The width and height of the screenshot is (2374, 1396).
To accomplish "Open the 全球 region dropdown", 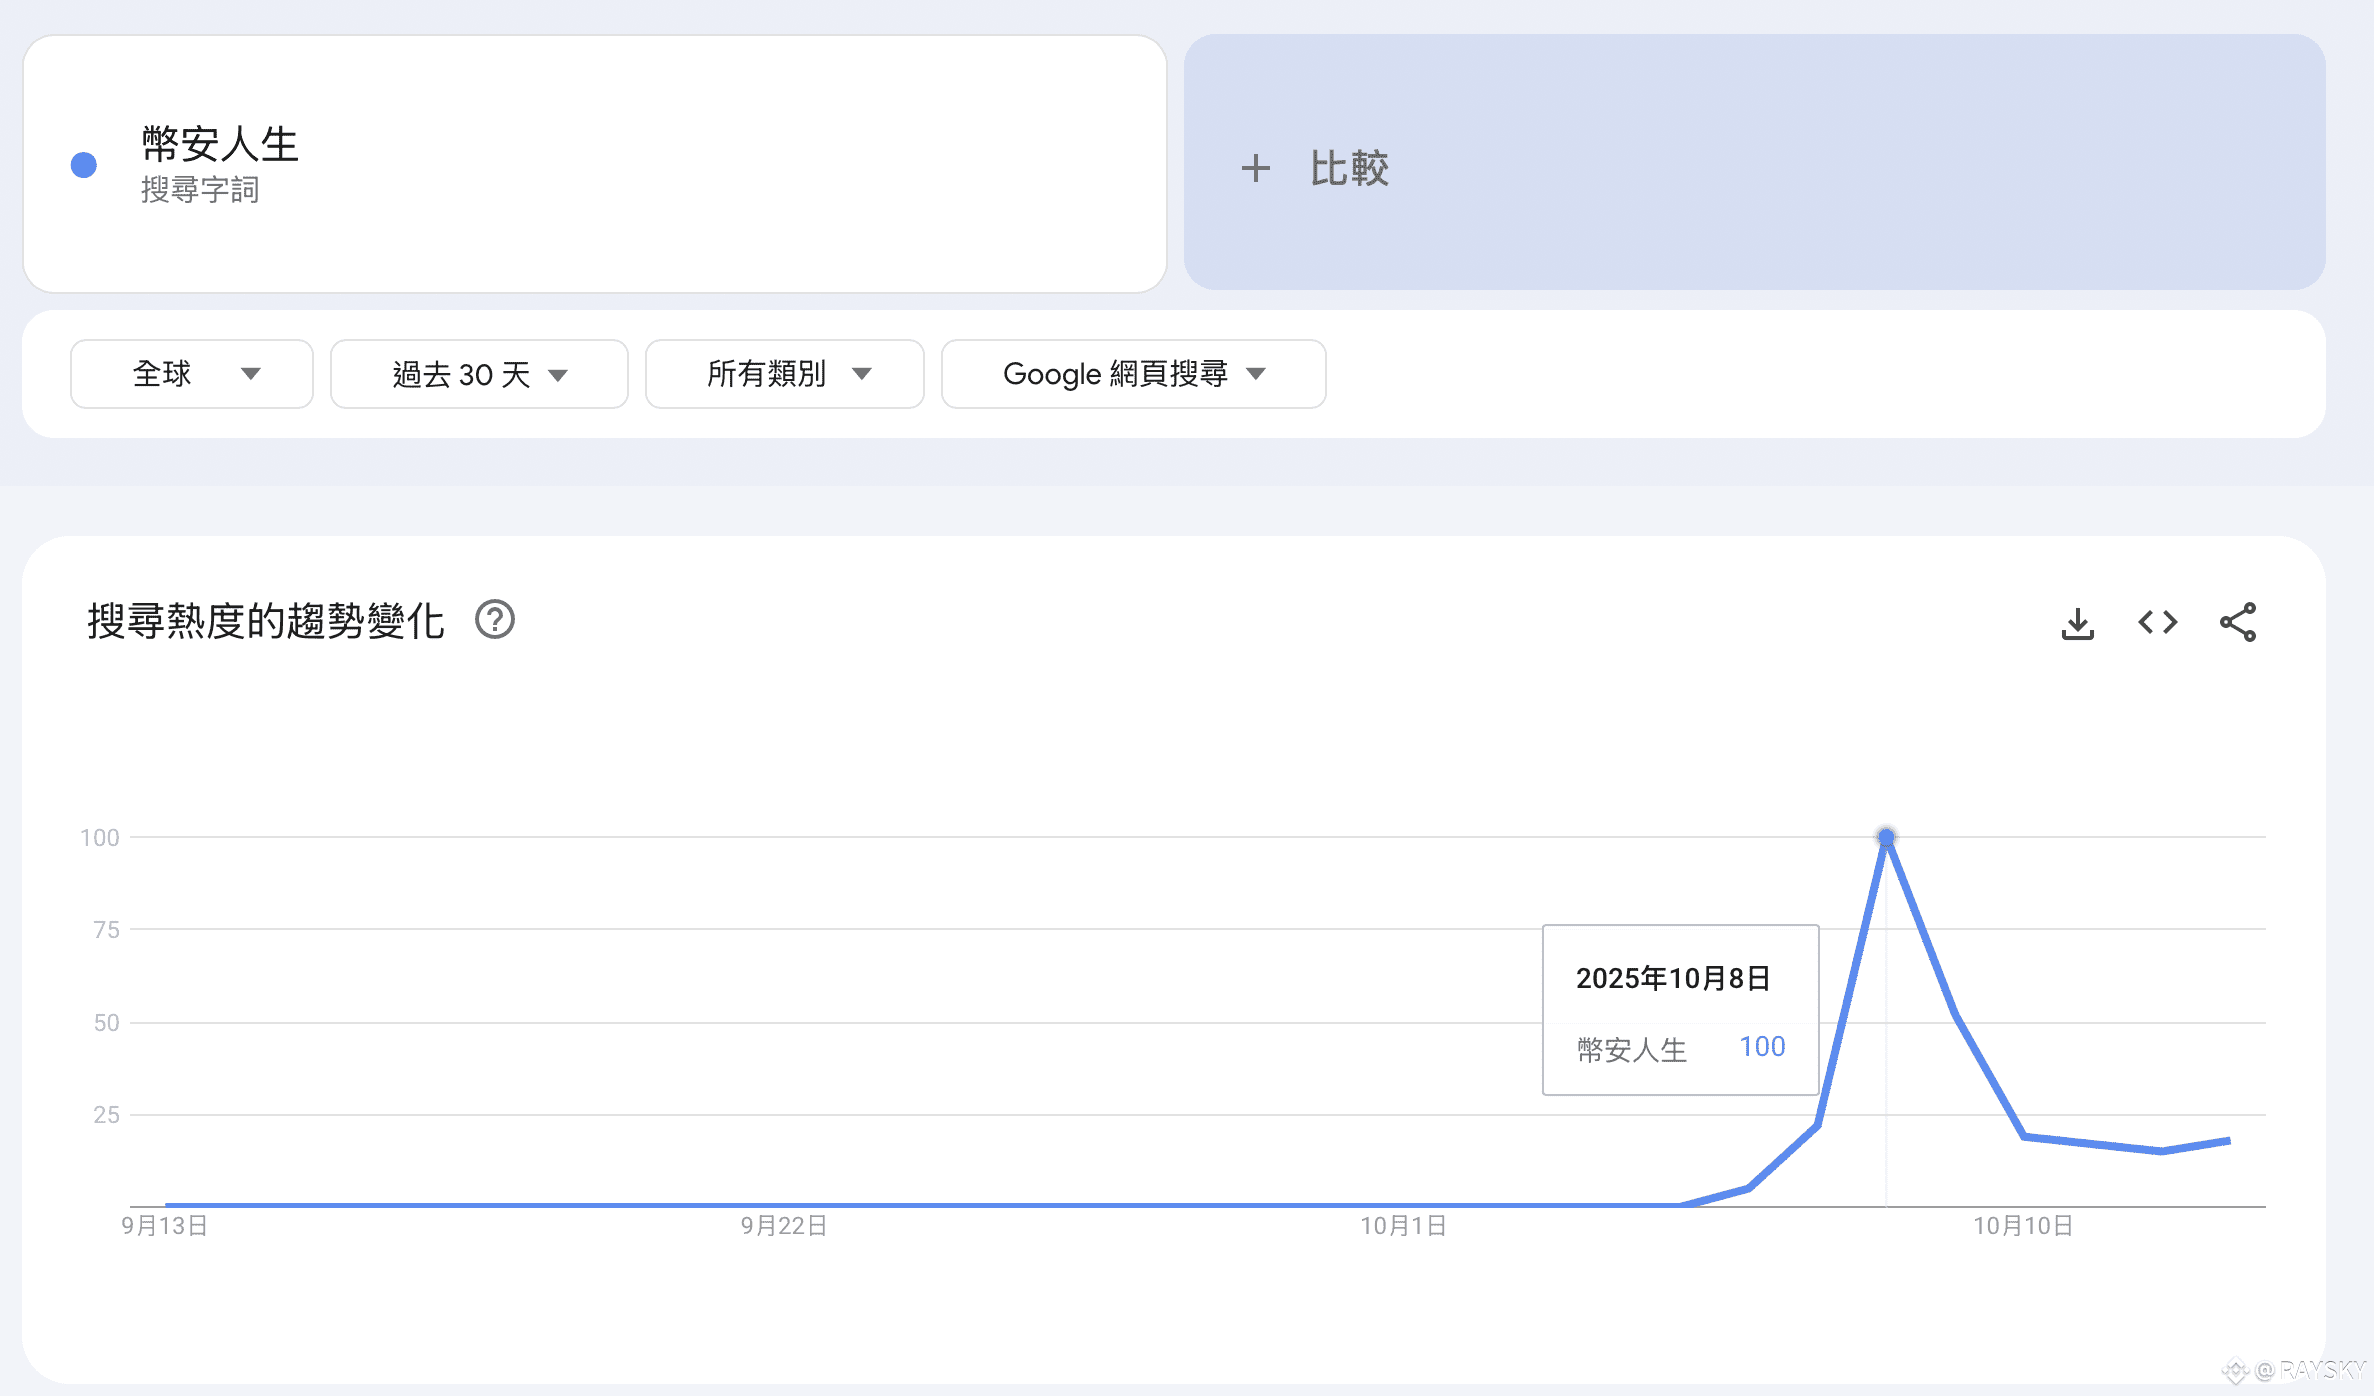I will [192, 374].
